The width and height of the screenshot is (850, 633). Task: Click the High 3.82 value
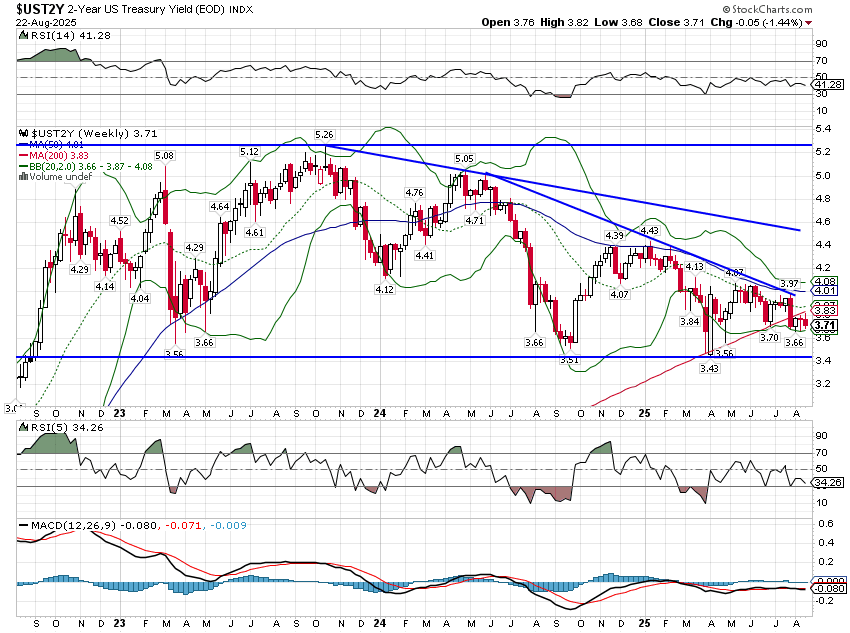(564, 22)
